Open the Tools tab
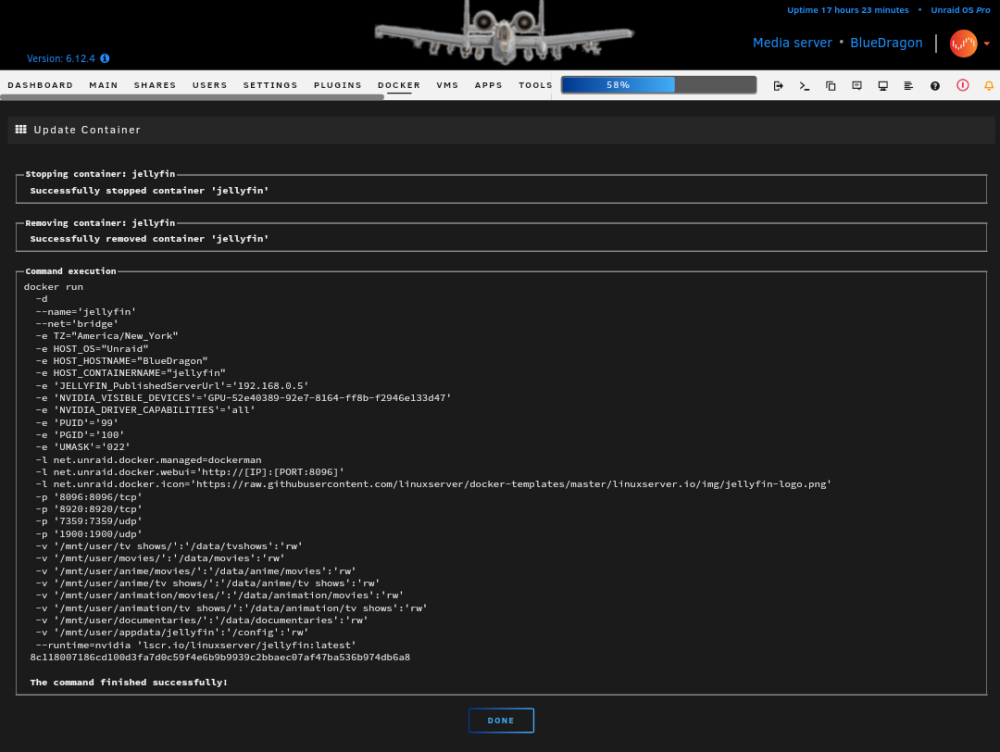 coord(535,85)
